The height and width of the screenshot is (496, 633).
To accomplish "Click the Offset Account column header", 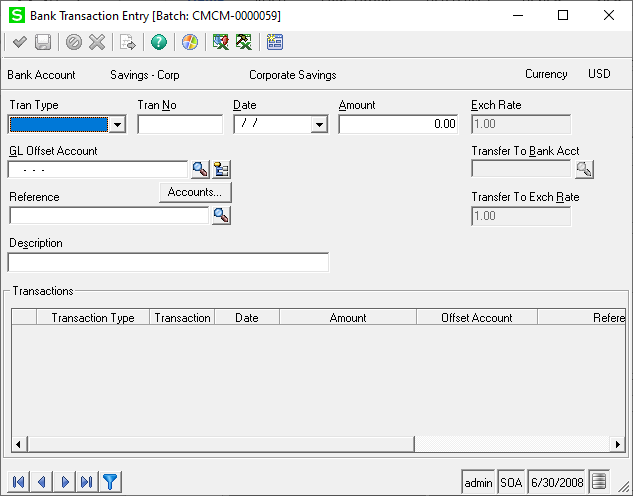I will (476, 318).
